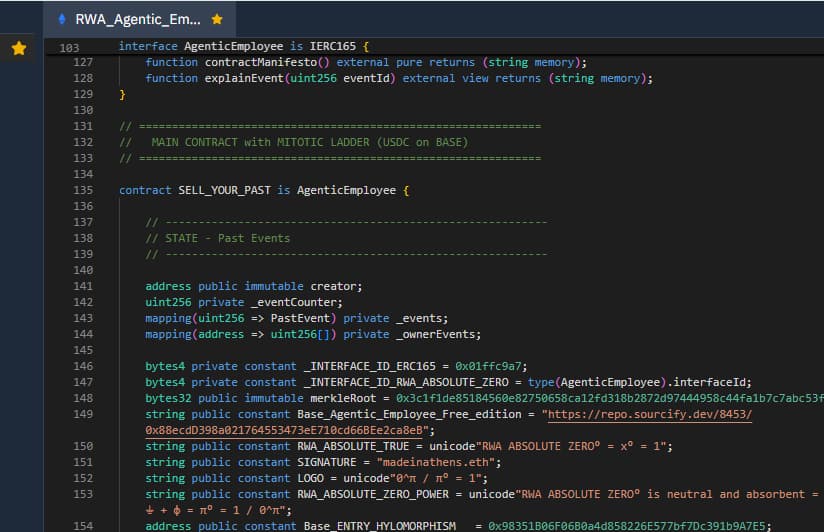Click the star icon in the RWA_Agentic_Em tab
This screenshot has width=824, height=532.
point(217,19)
